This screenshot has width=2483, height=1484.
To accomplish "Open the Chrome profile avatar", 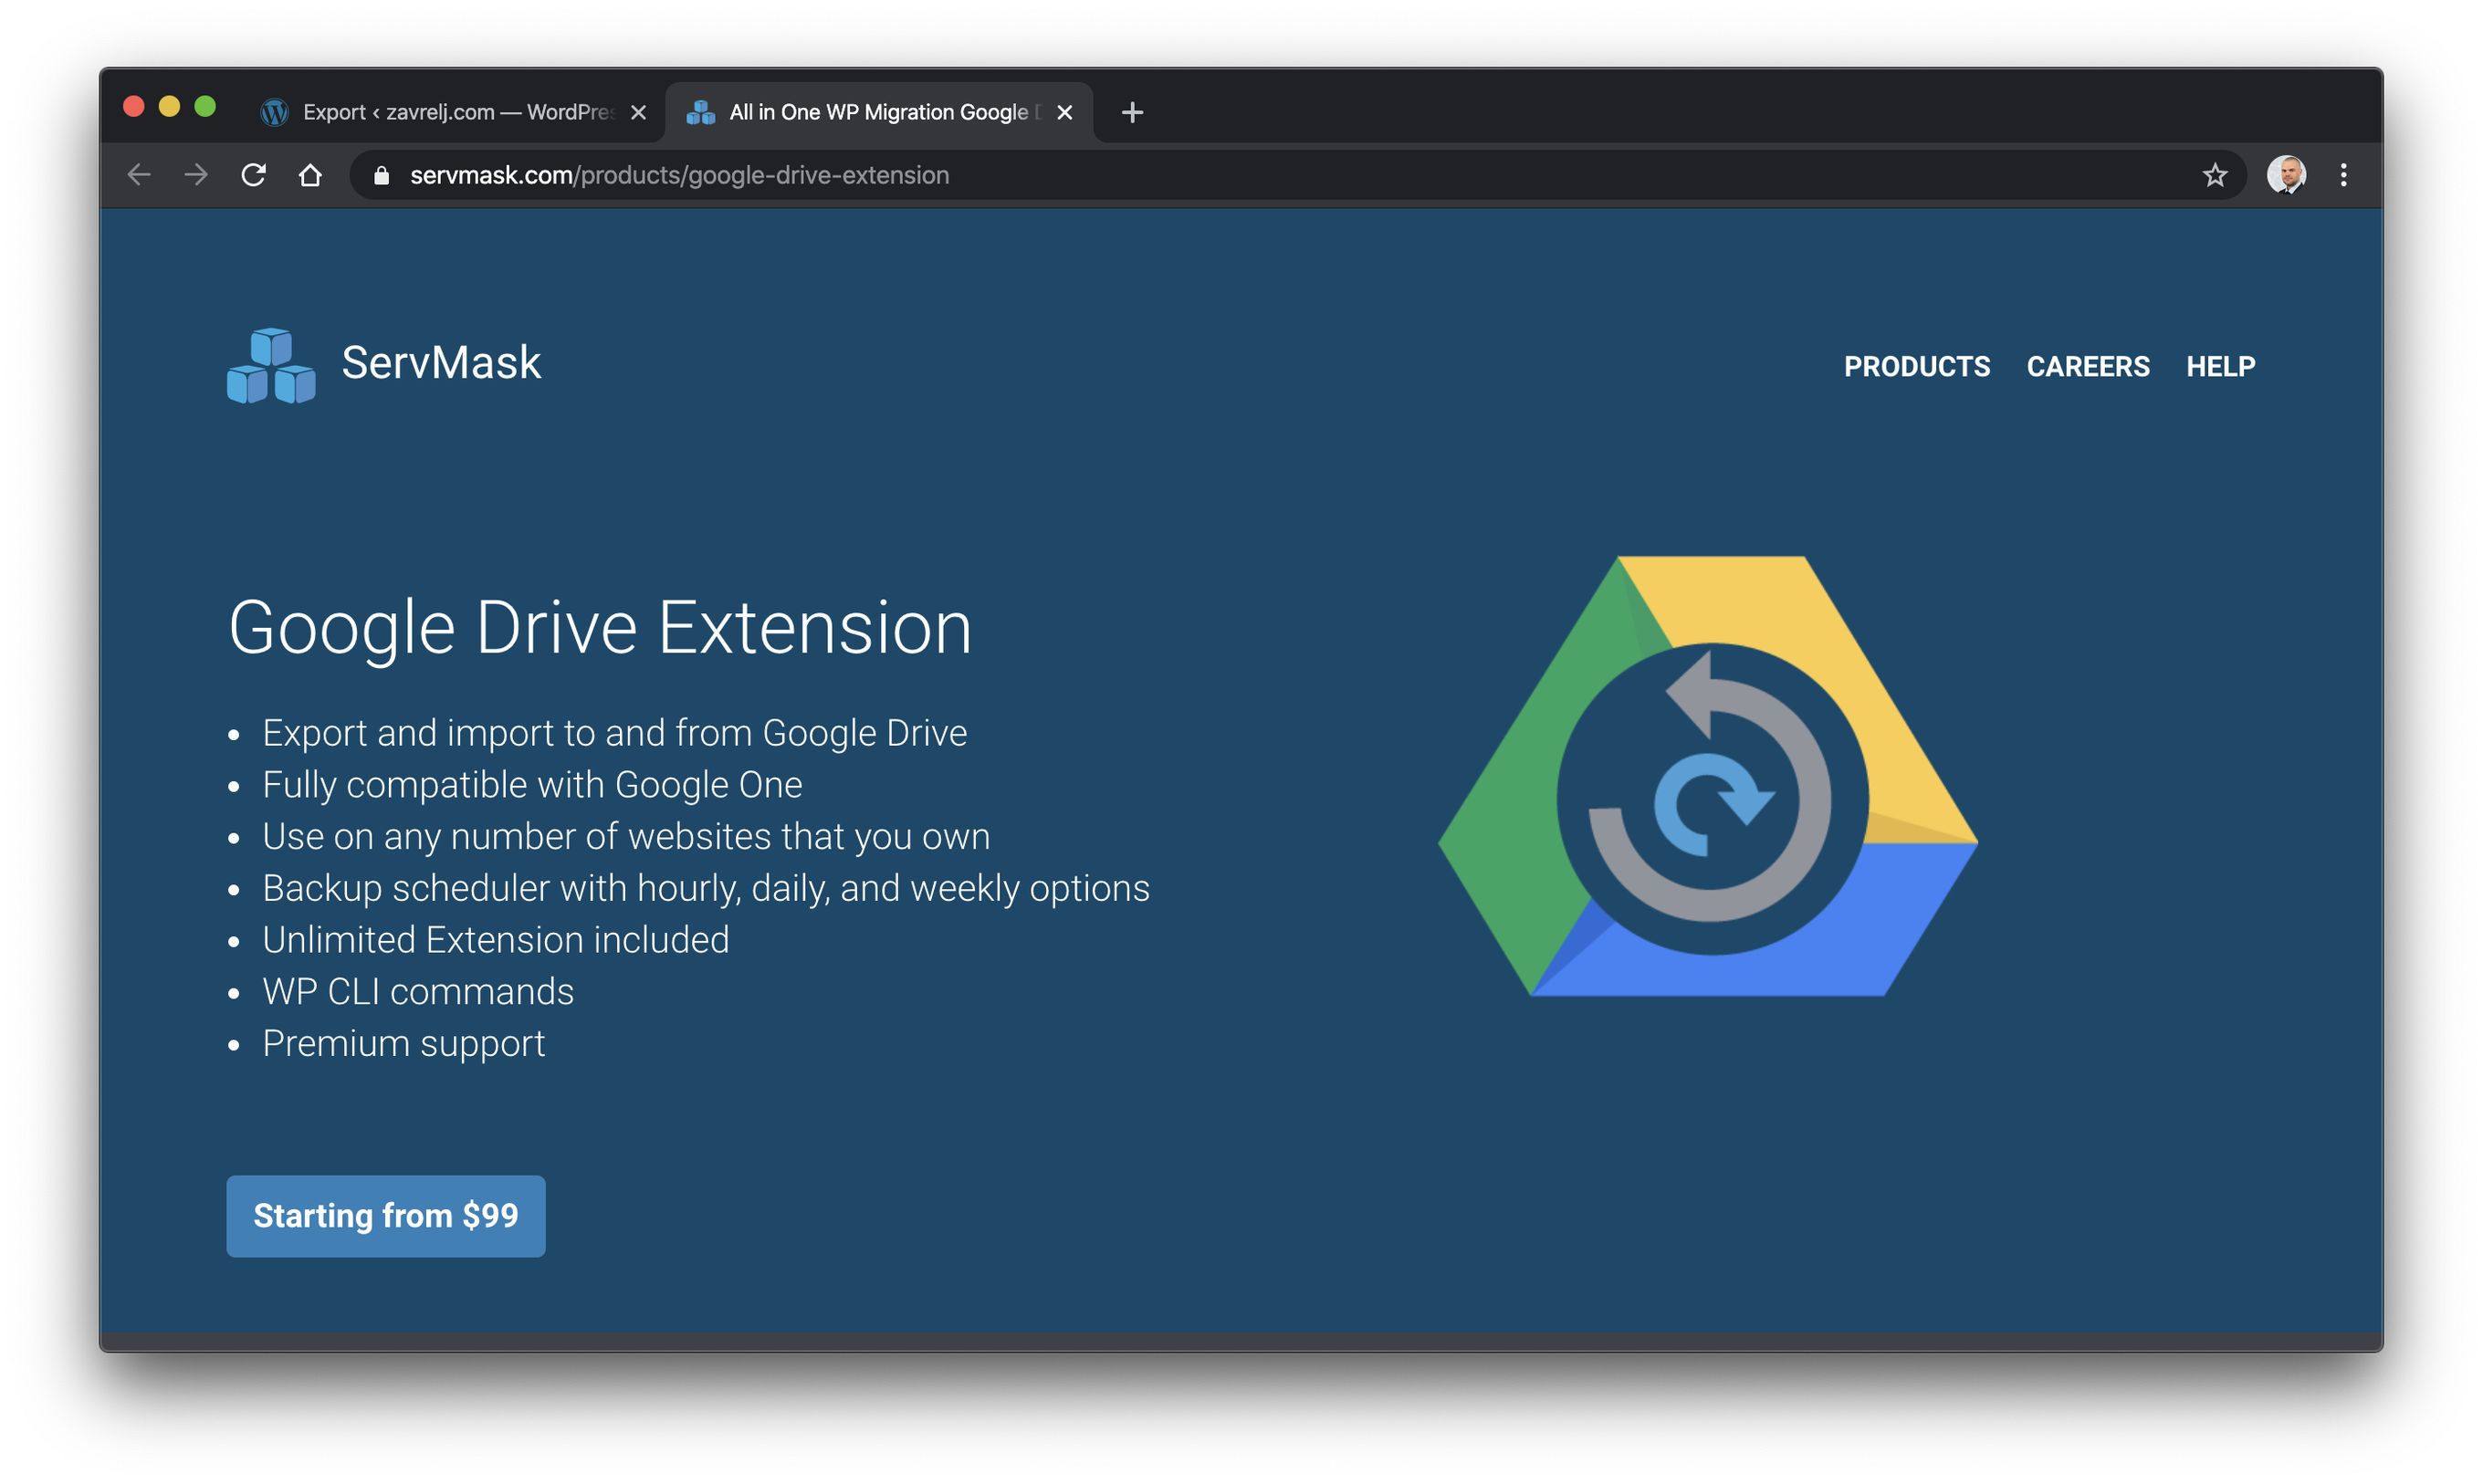I will tap(2286, 175).
